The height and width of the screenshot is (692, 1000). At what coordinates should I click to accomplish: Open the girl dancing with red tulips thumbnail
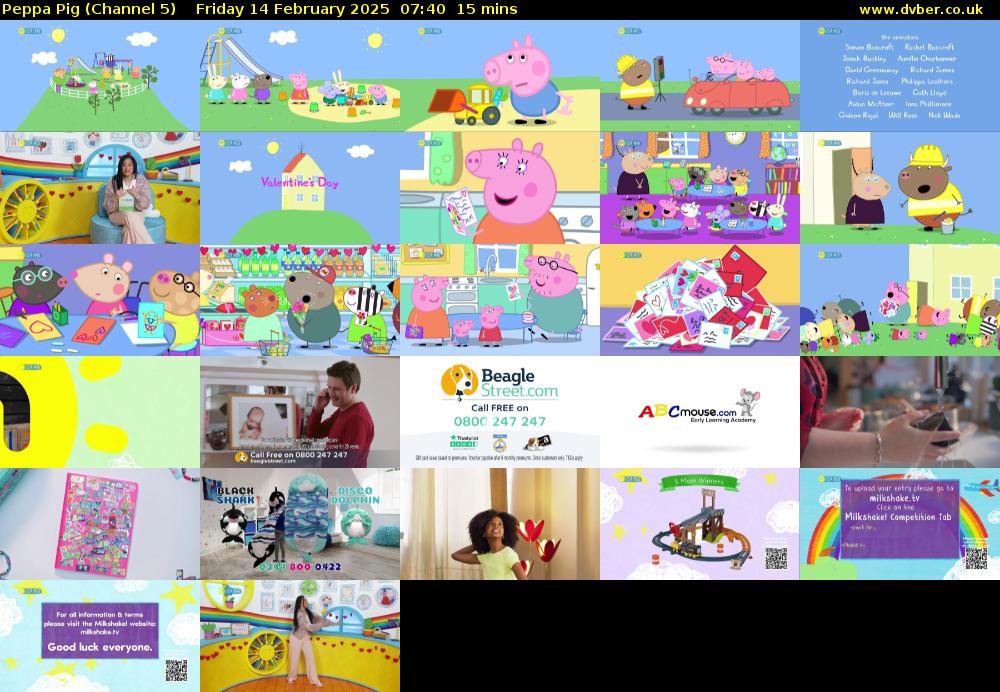coord(499,524)
